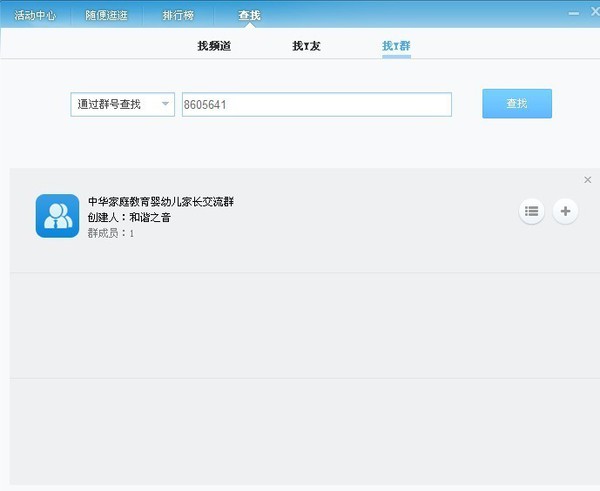Click creator name 和谐之音
The image size is (600, 491).
click(150, 217)
